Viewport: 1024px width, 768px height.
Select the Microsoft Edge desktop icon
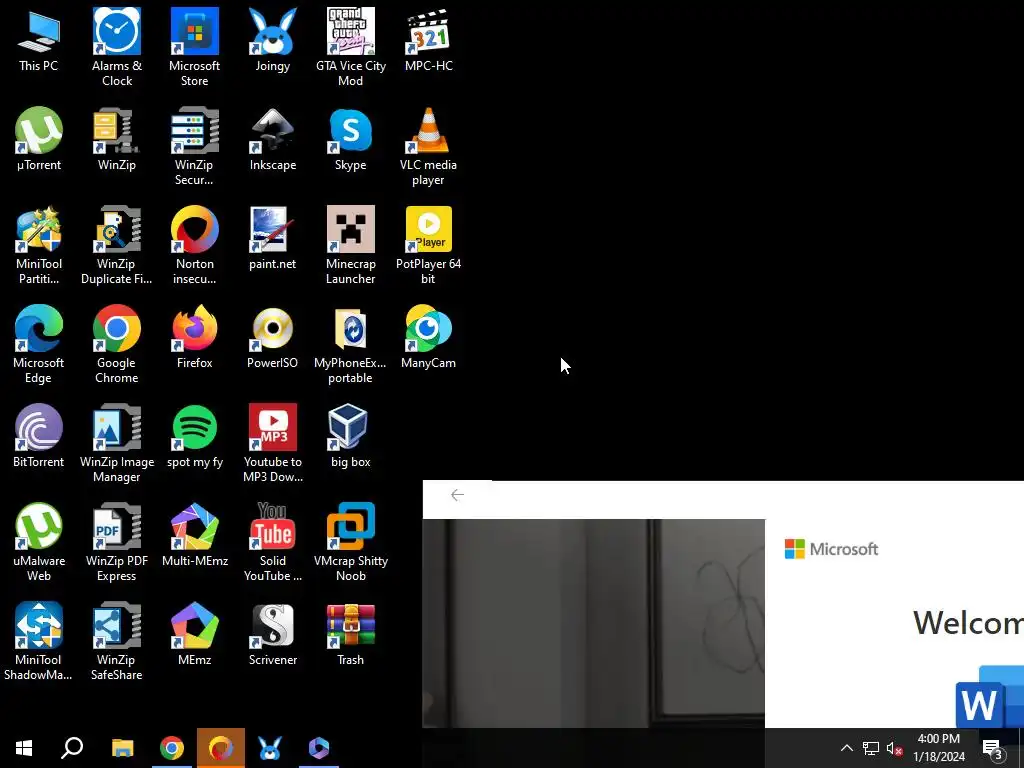pos(39,344)
